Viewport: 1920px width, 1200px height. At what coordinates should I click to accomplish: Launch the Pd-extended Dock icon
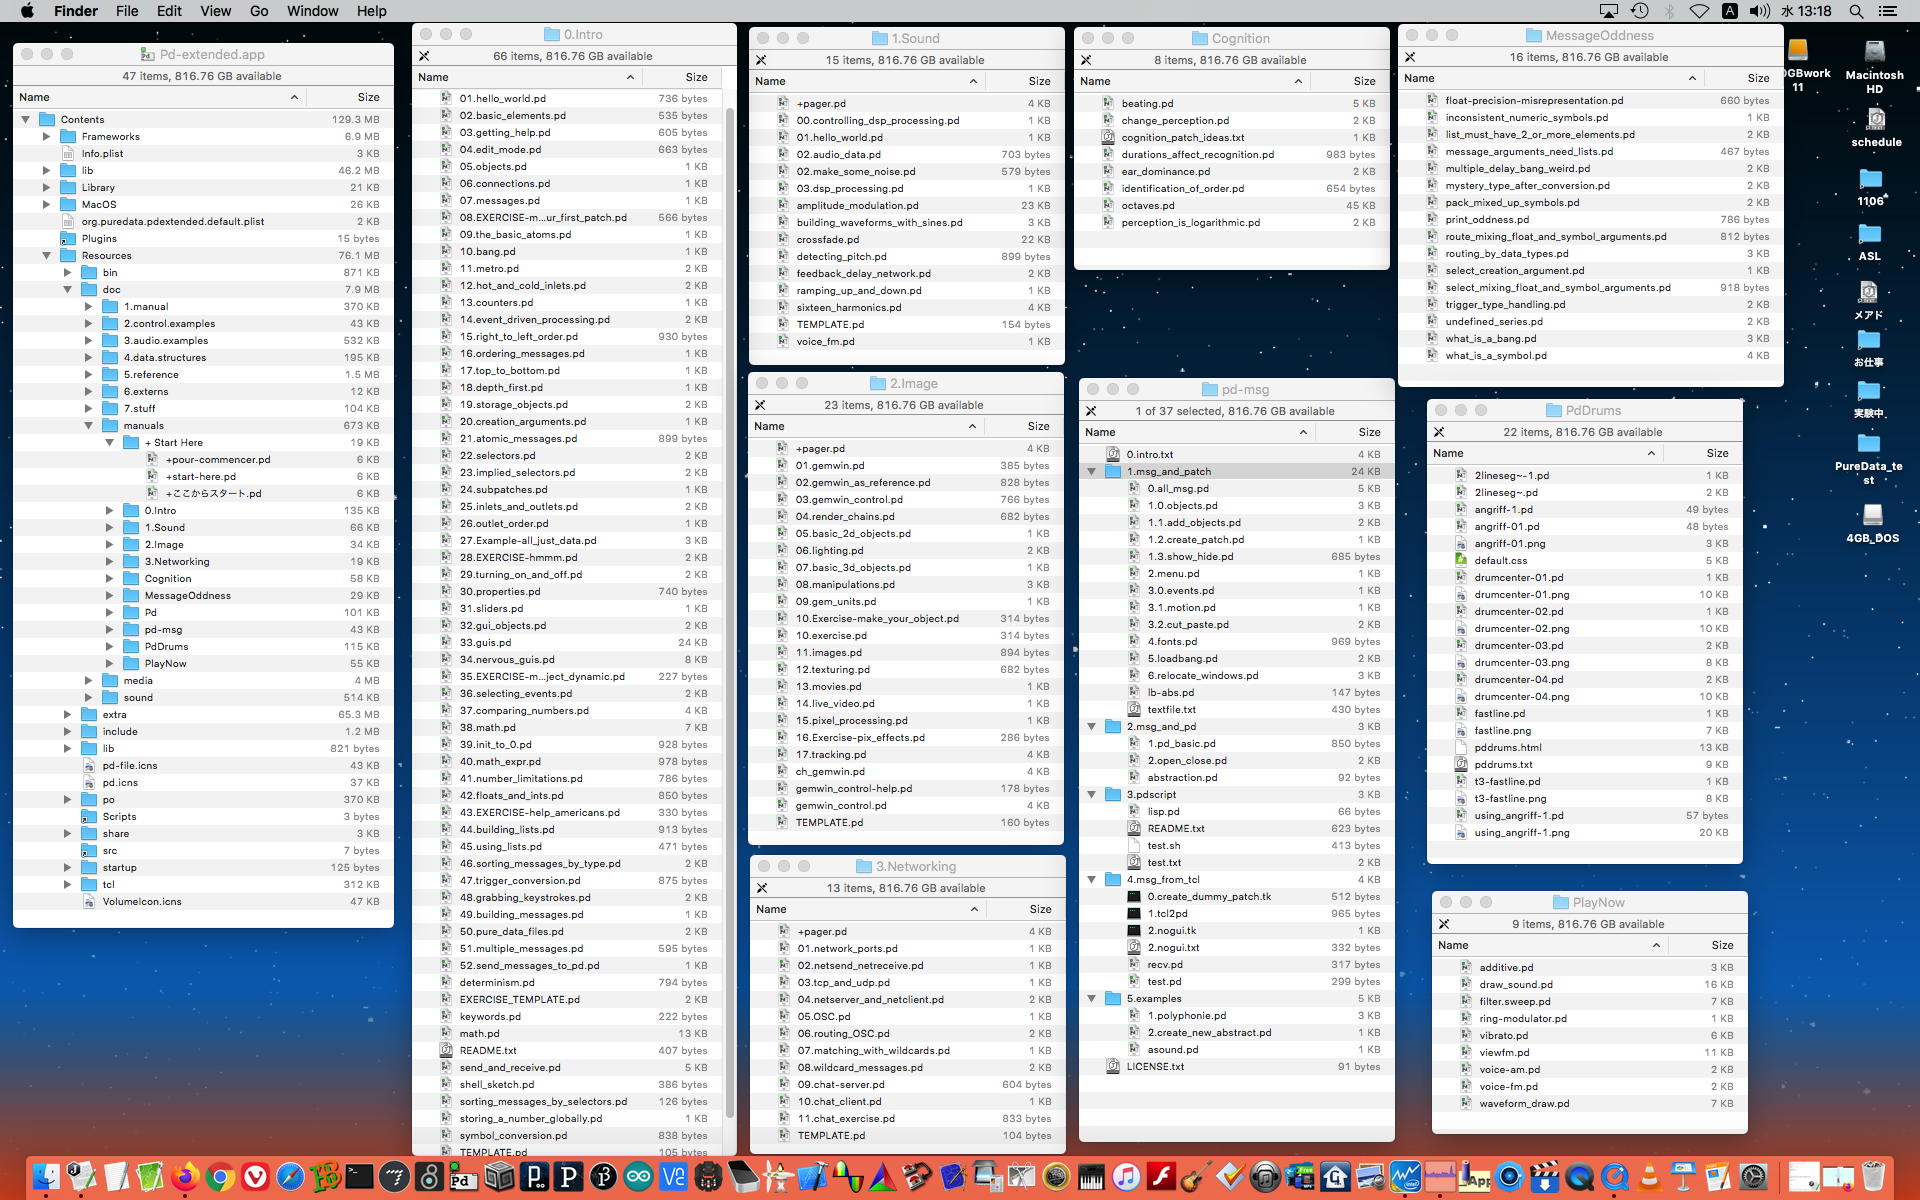[463, 1177]
